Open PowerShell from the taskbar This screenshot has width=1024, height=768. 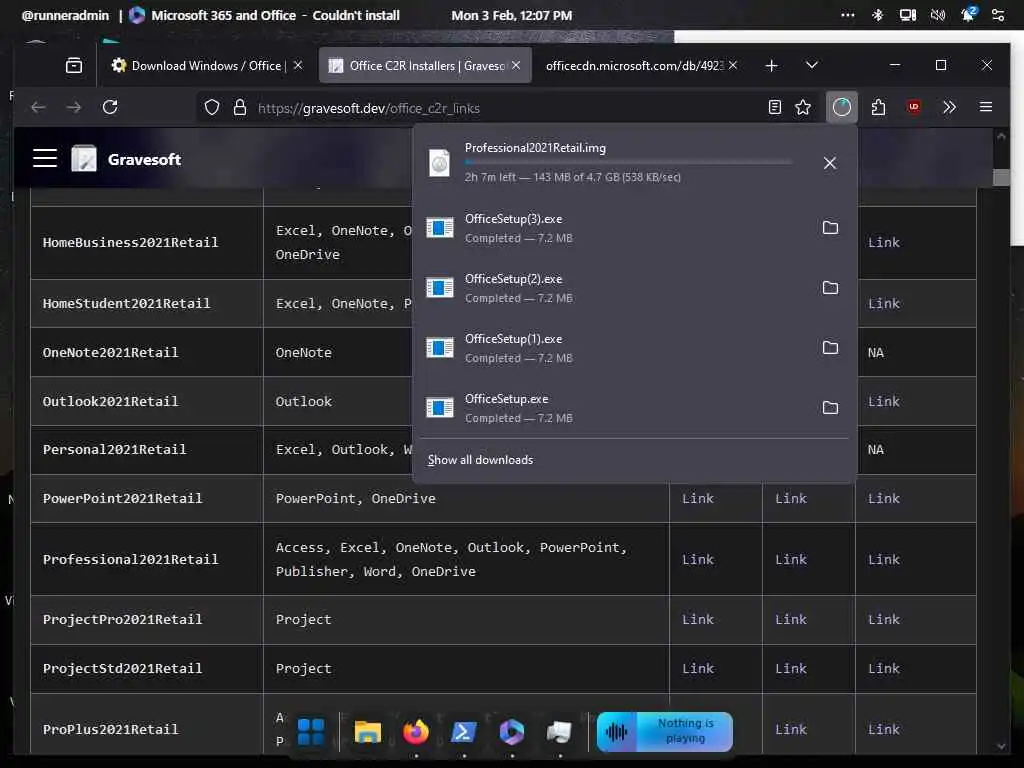tap(464, 732)
